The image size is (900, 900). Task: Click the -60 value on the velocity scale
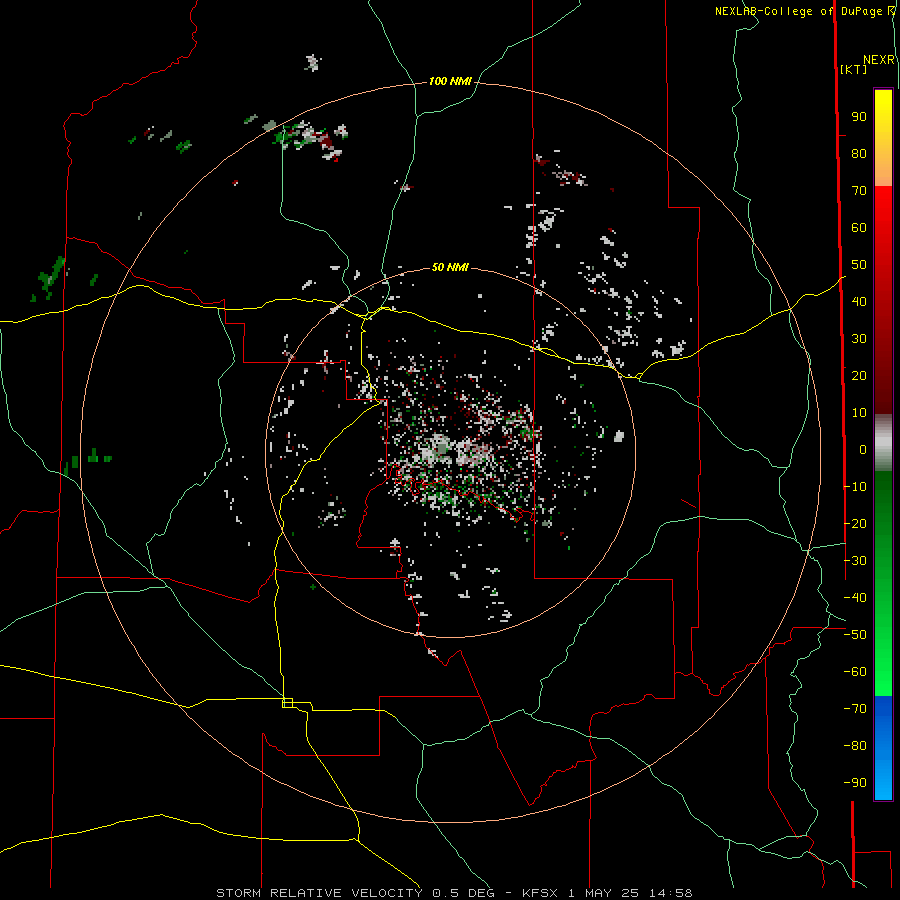855,672
